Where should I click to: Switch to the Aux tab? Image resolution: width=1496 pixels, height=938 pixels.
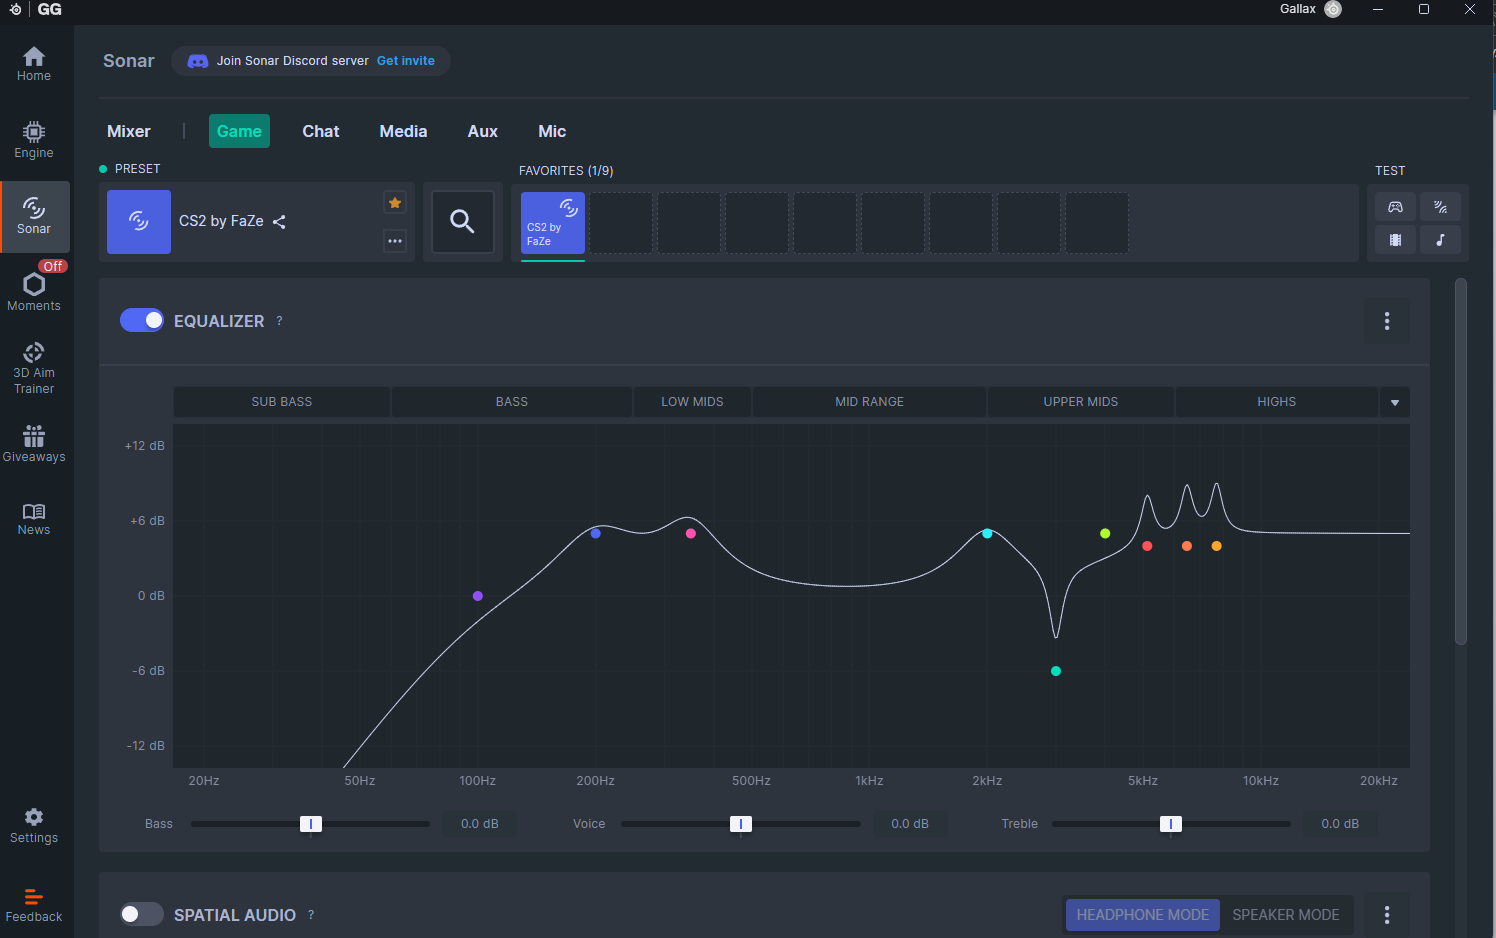coord(483,131)
